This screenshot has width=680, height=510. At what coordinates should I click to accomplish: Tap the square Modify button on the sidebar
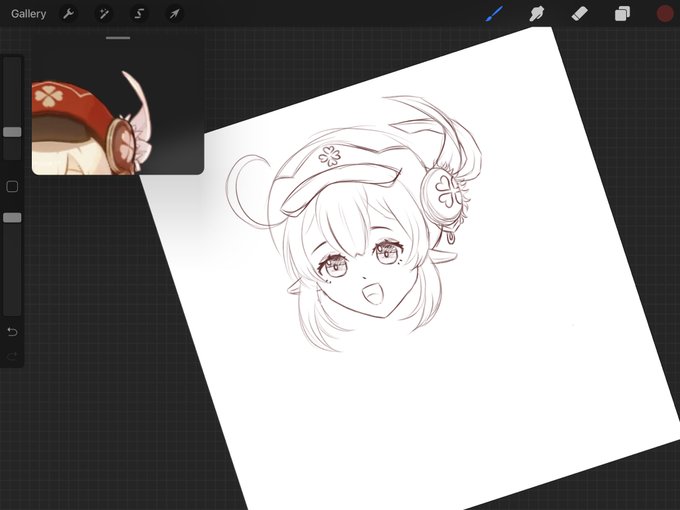[12, 186]
